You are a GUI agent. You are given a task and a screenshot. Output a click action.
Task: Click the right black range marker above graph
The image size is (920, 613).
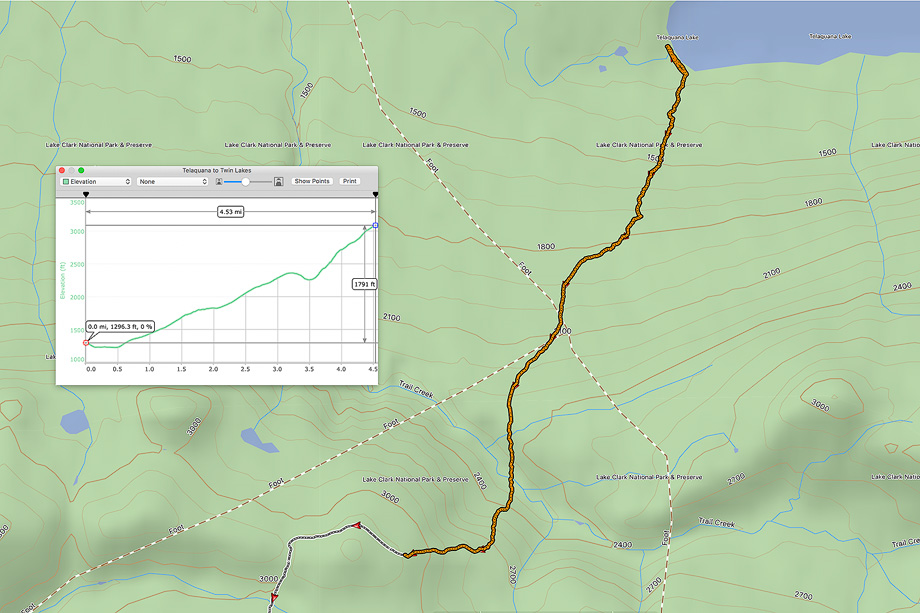[376, 194]
